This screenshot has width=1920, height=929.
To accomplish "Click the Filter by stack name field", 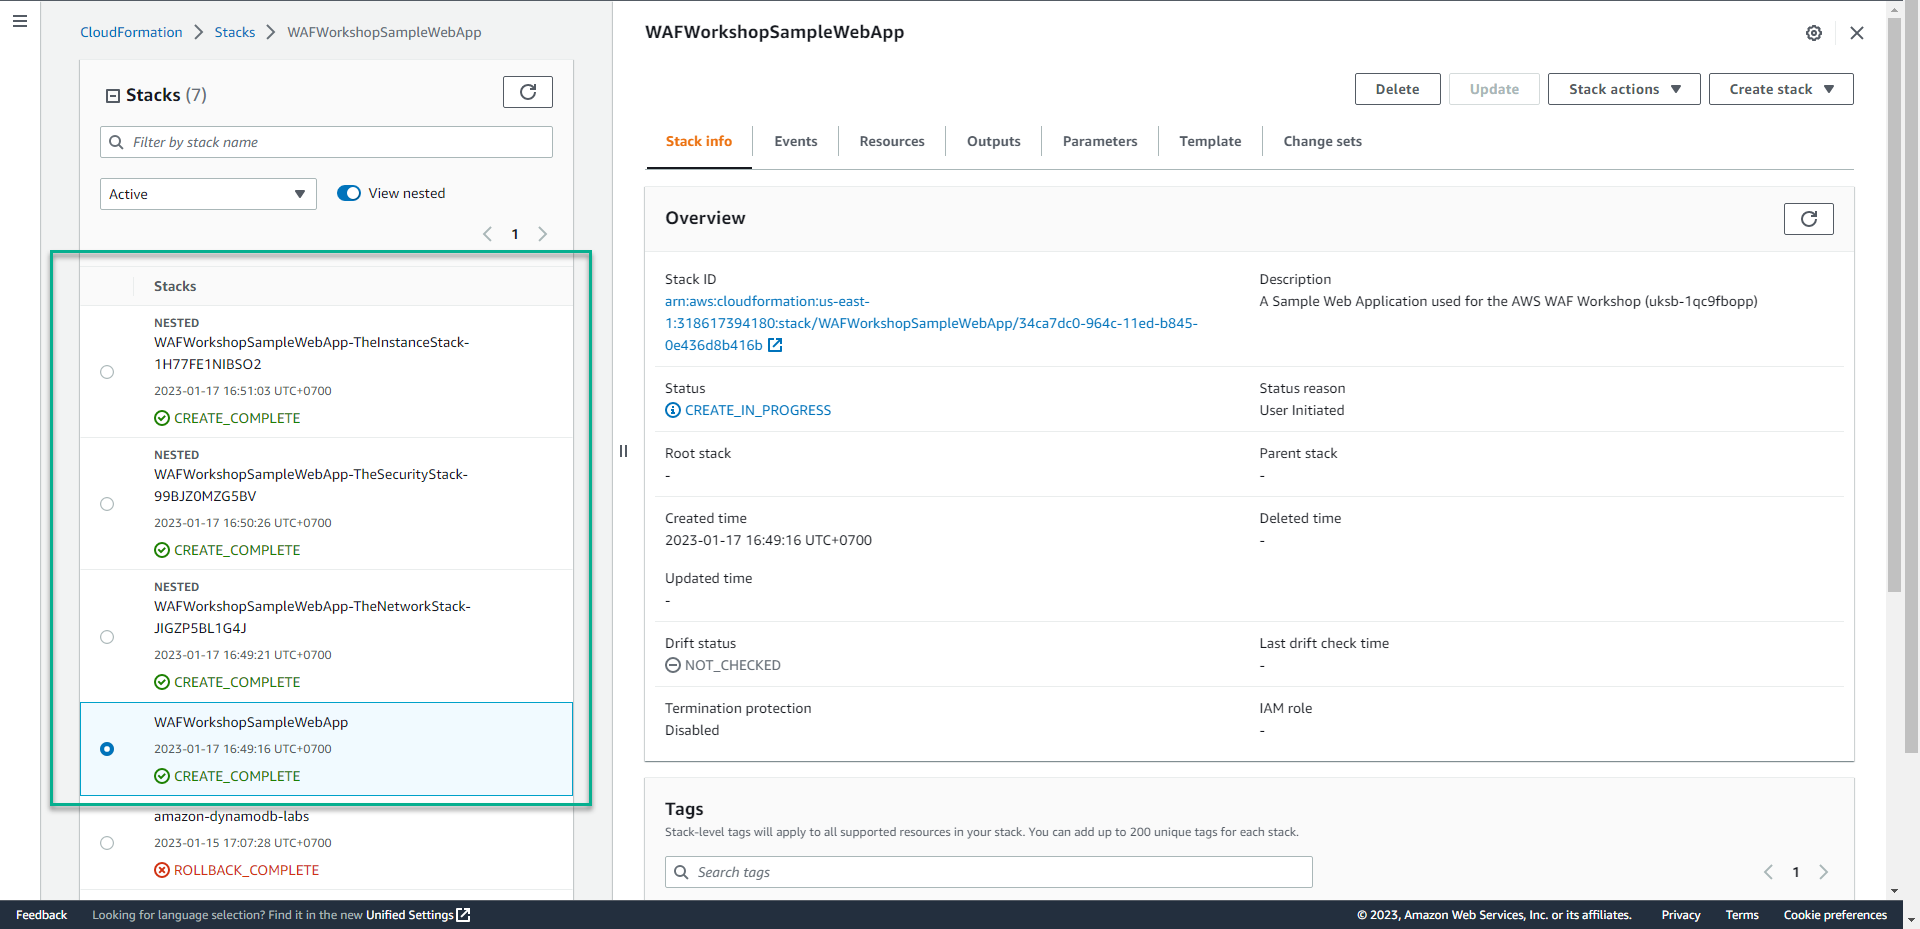I will pos(326,142).
